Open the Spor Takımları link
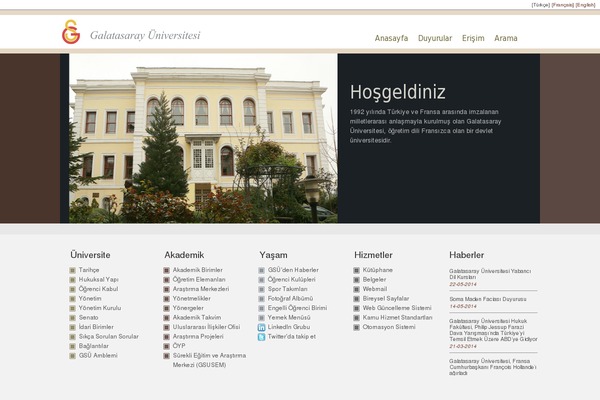600x400 pixels. pos(287,289)
